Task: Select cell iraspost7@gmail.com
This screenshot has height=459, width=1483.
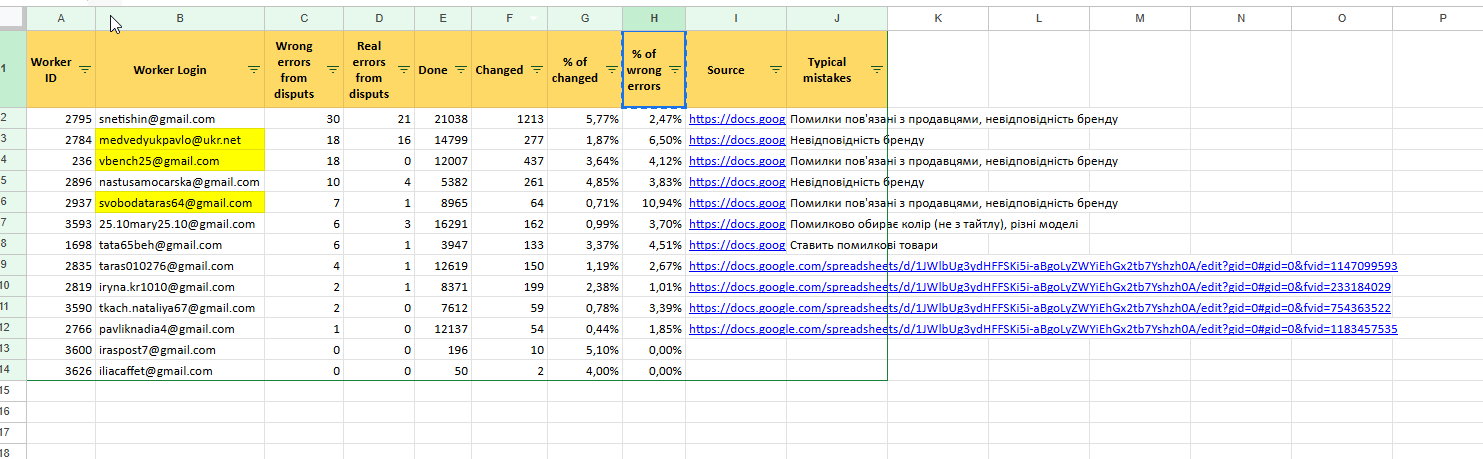Action: coord(180,350)
